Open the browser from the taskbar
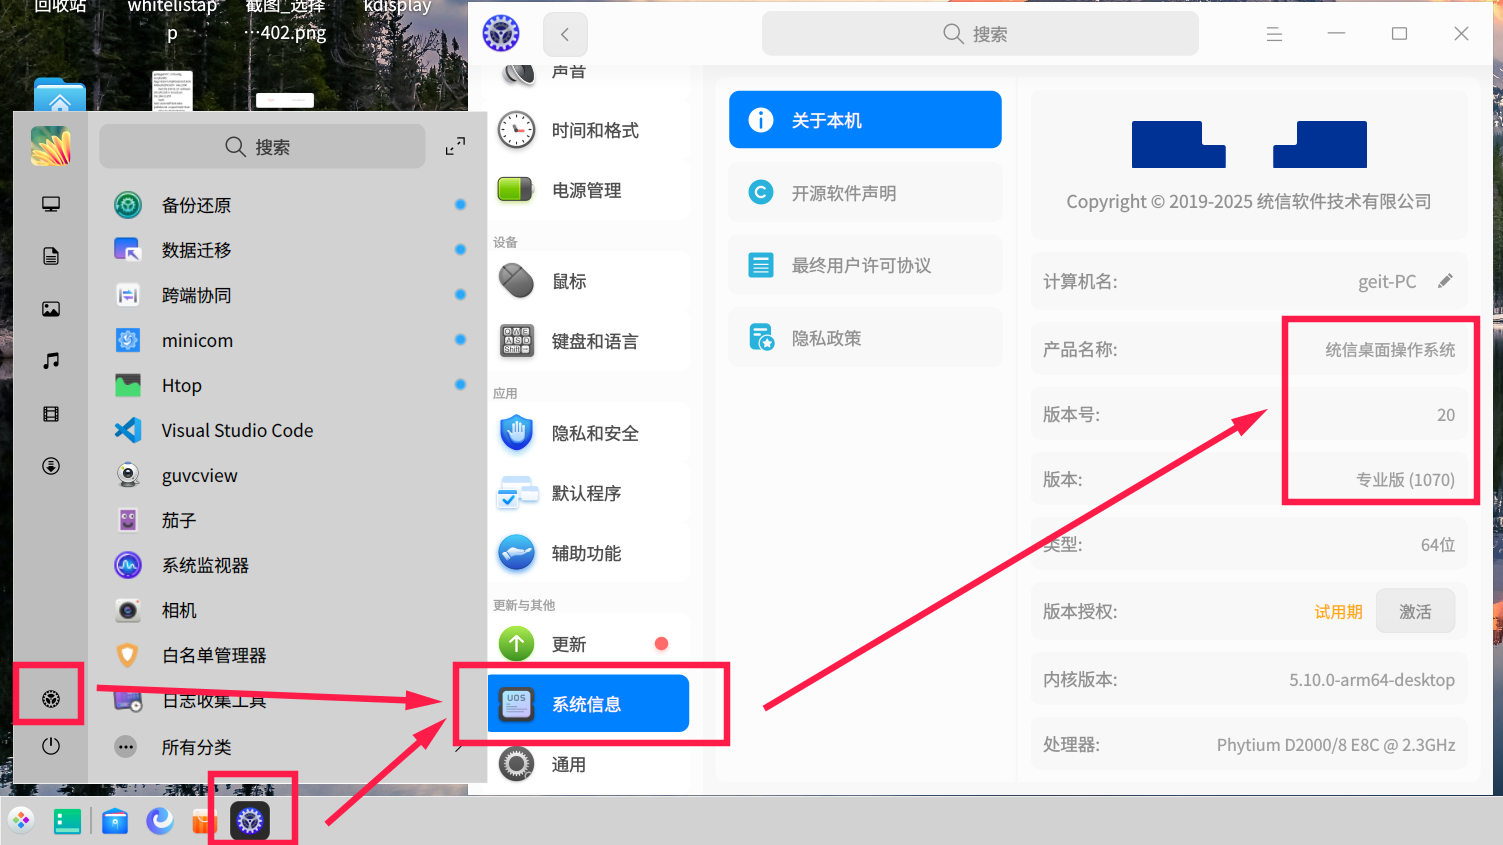 click(x=160, y=821)
